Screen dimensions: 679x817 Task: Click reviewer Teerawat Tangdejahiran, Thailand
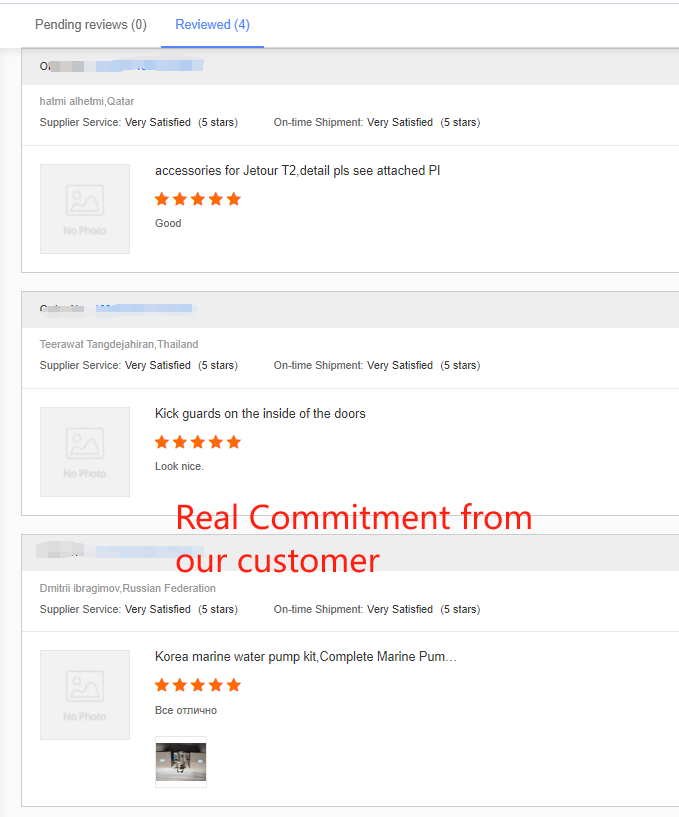pyautogui.click(x=119, y=344)
